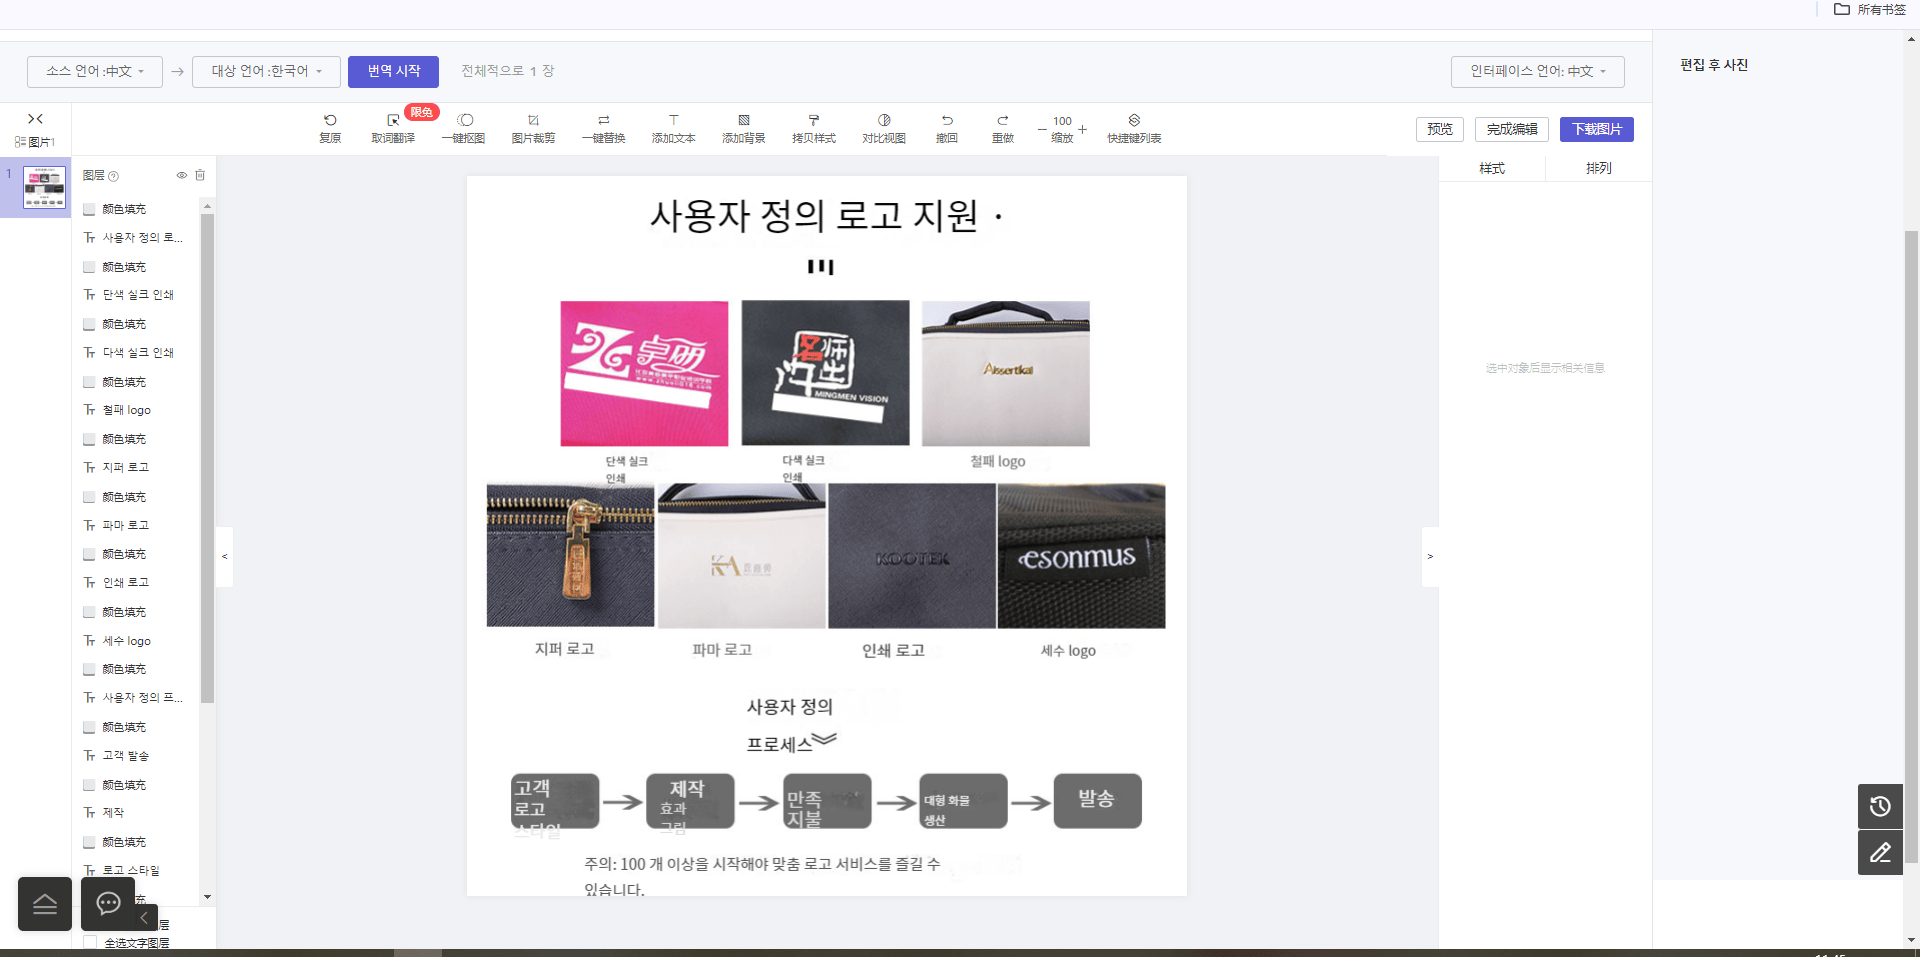
Task: Delete layers with the trash icon
Action: 200,175
